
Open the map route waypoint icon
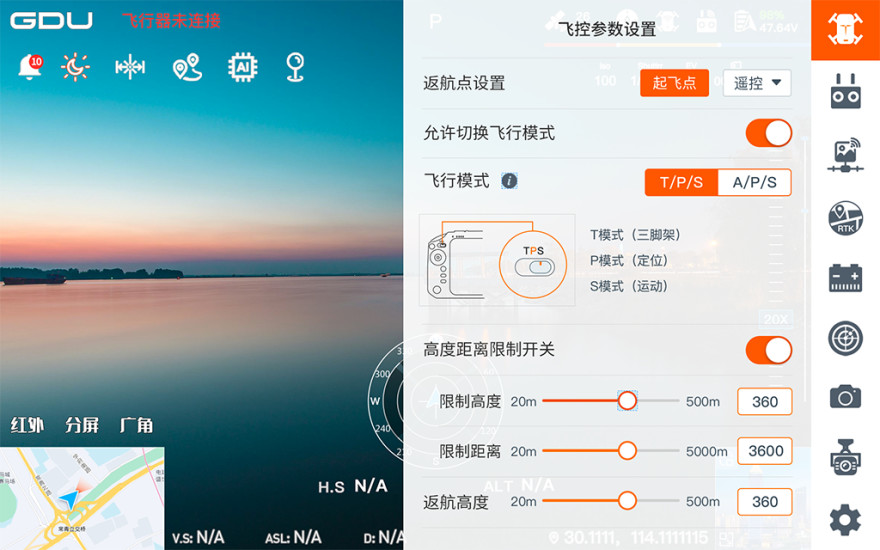[187, 67]
